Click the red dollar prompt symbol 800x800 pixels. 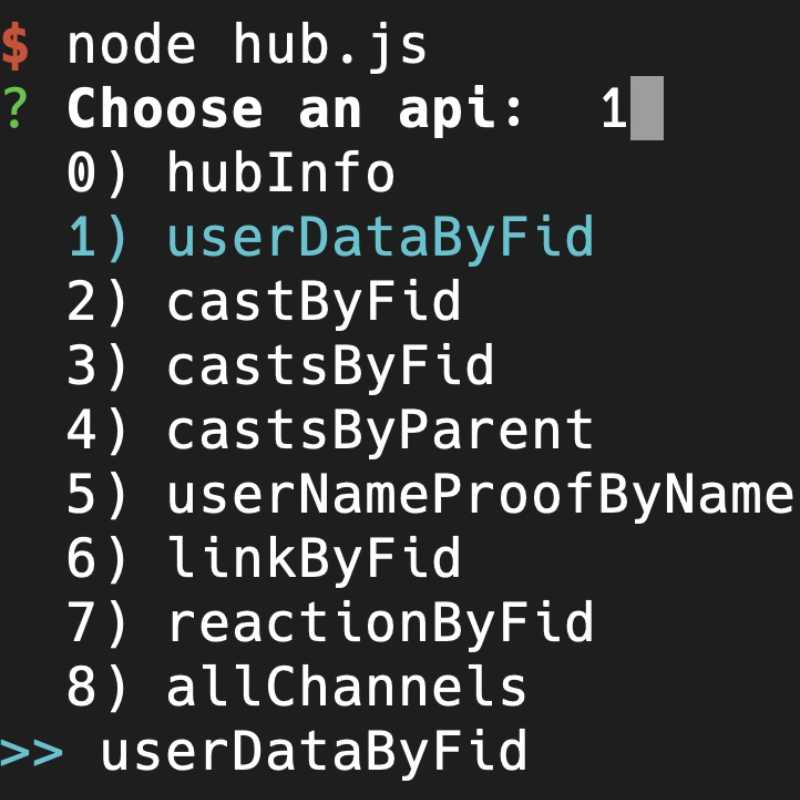coord(15,47)
